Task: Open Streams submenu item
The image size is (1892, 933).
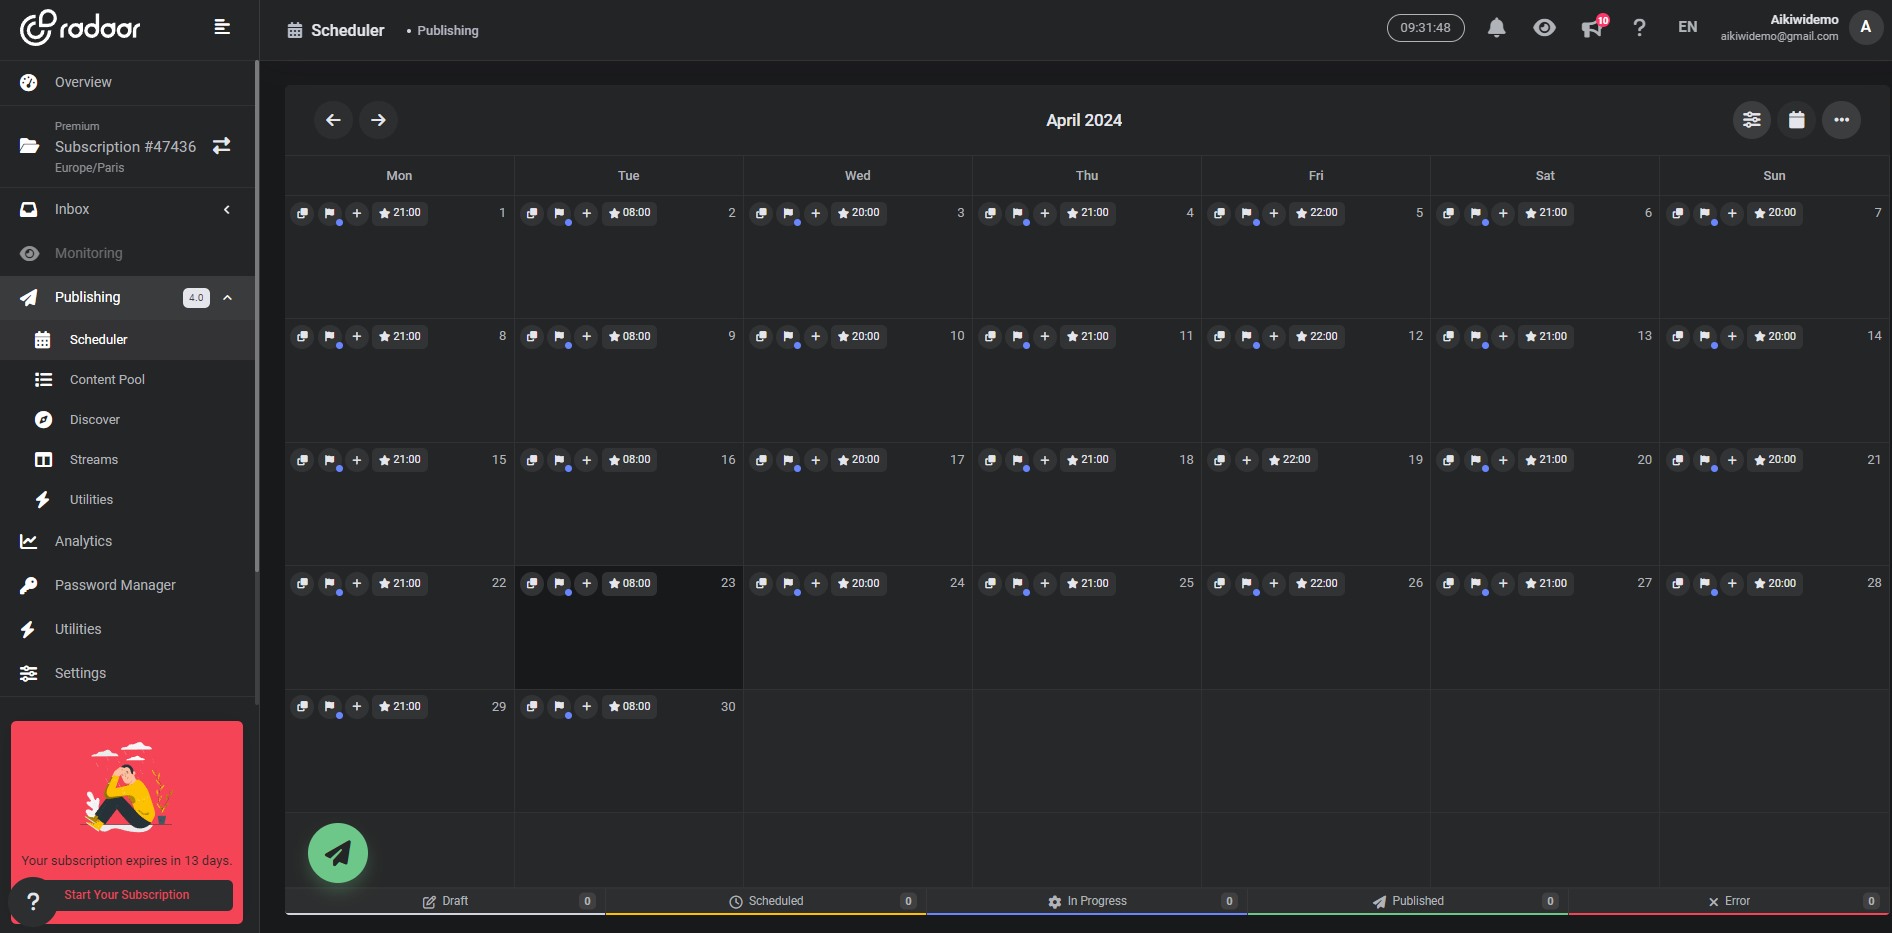Action: tap(128, 459)
